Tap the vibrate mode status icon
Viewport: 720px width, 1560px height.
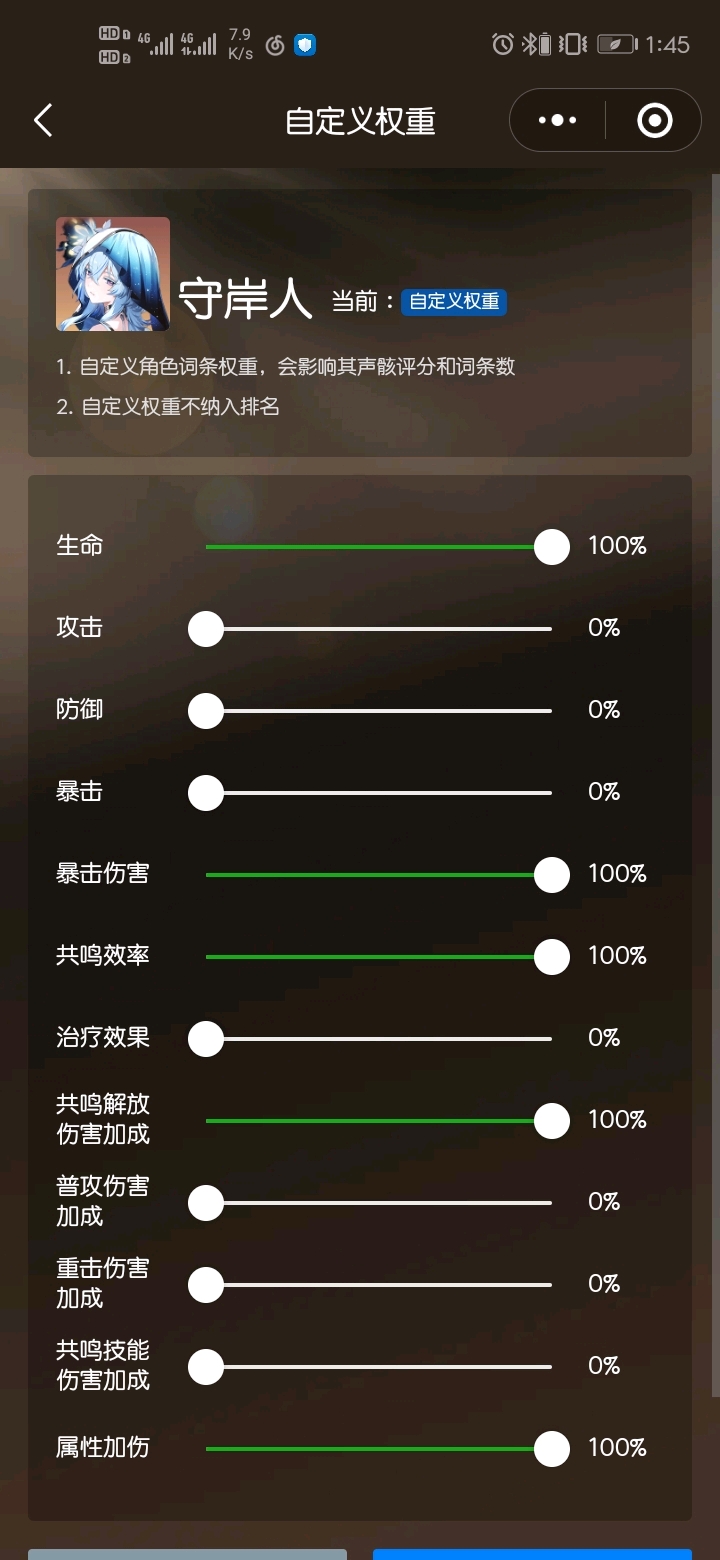point(573,44)
